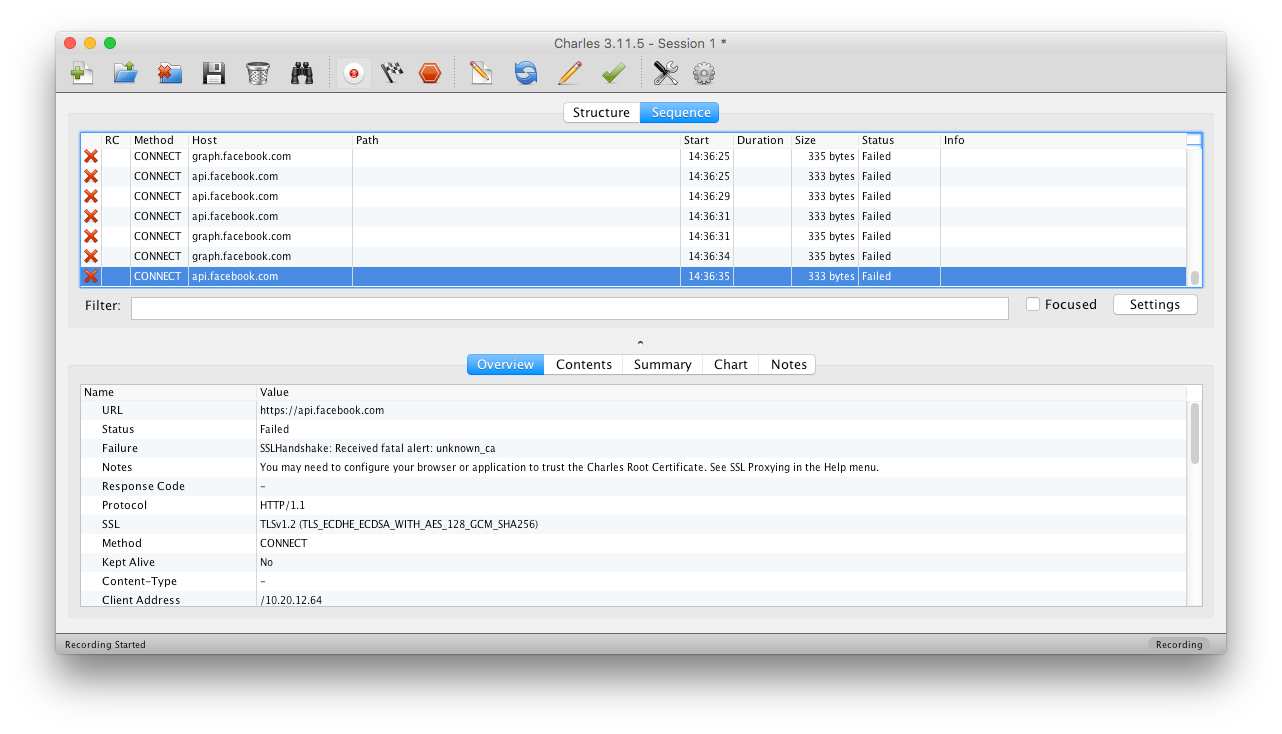
Task: Switch to the Sequence view
Action: 680,113
